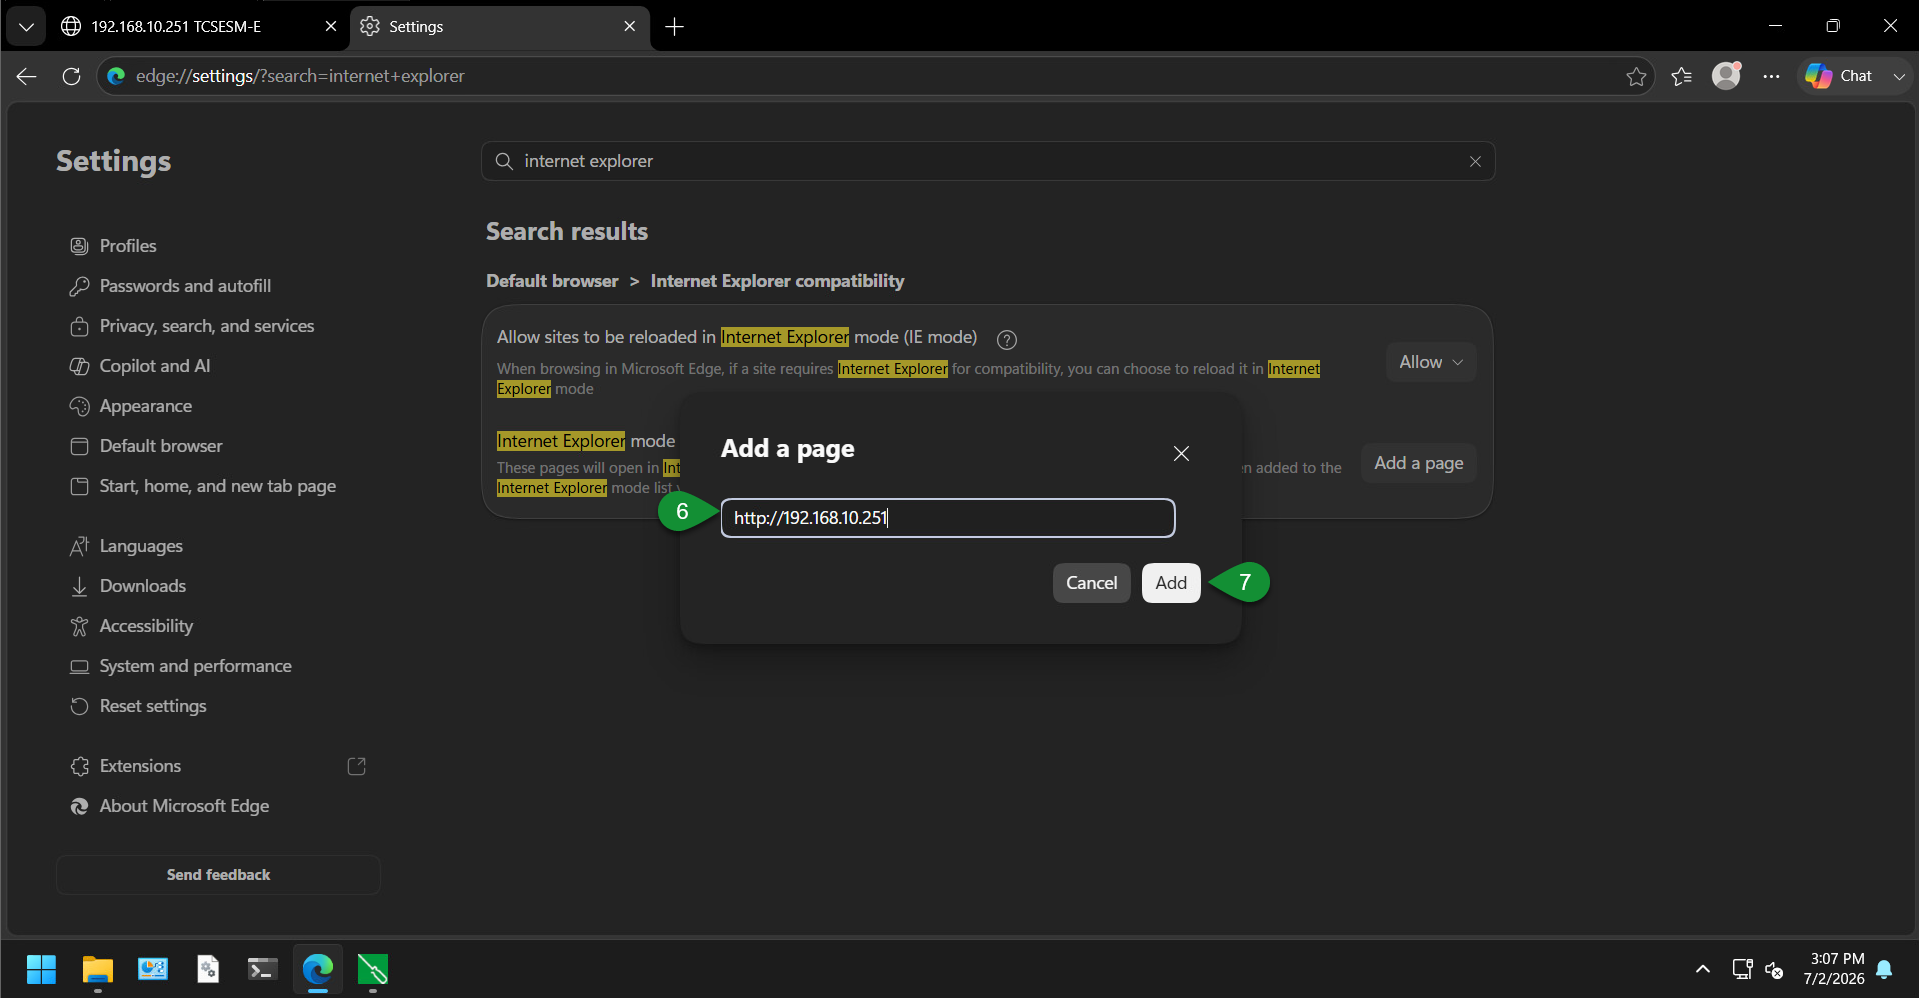Viewport: 1919px width, 998px height.
Task: Expand the Allow dropdown for IE mode
Action: pyautogui.click(x=1431, y=362)
